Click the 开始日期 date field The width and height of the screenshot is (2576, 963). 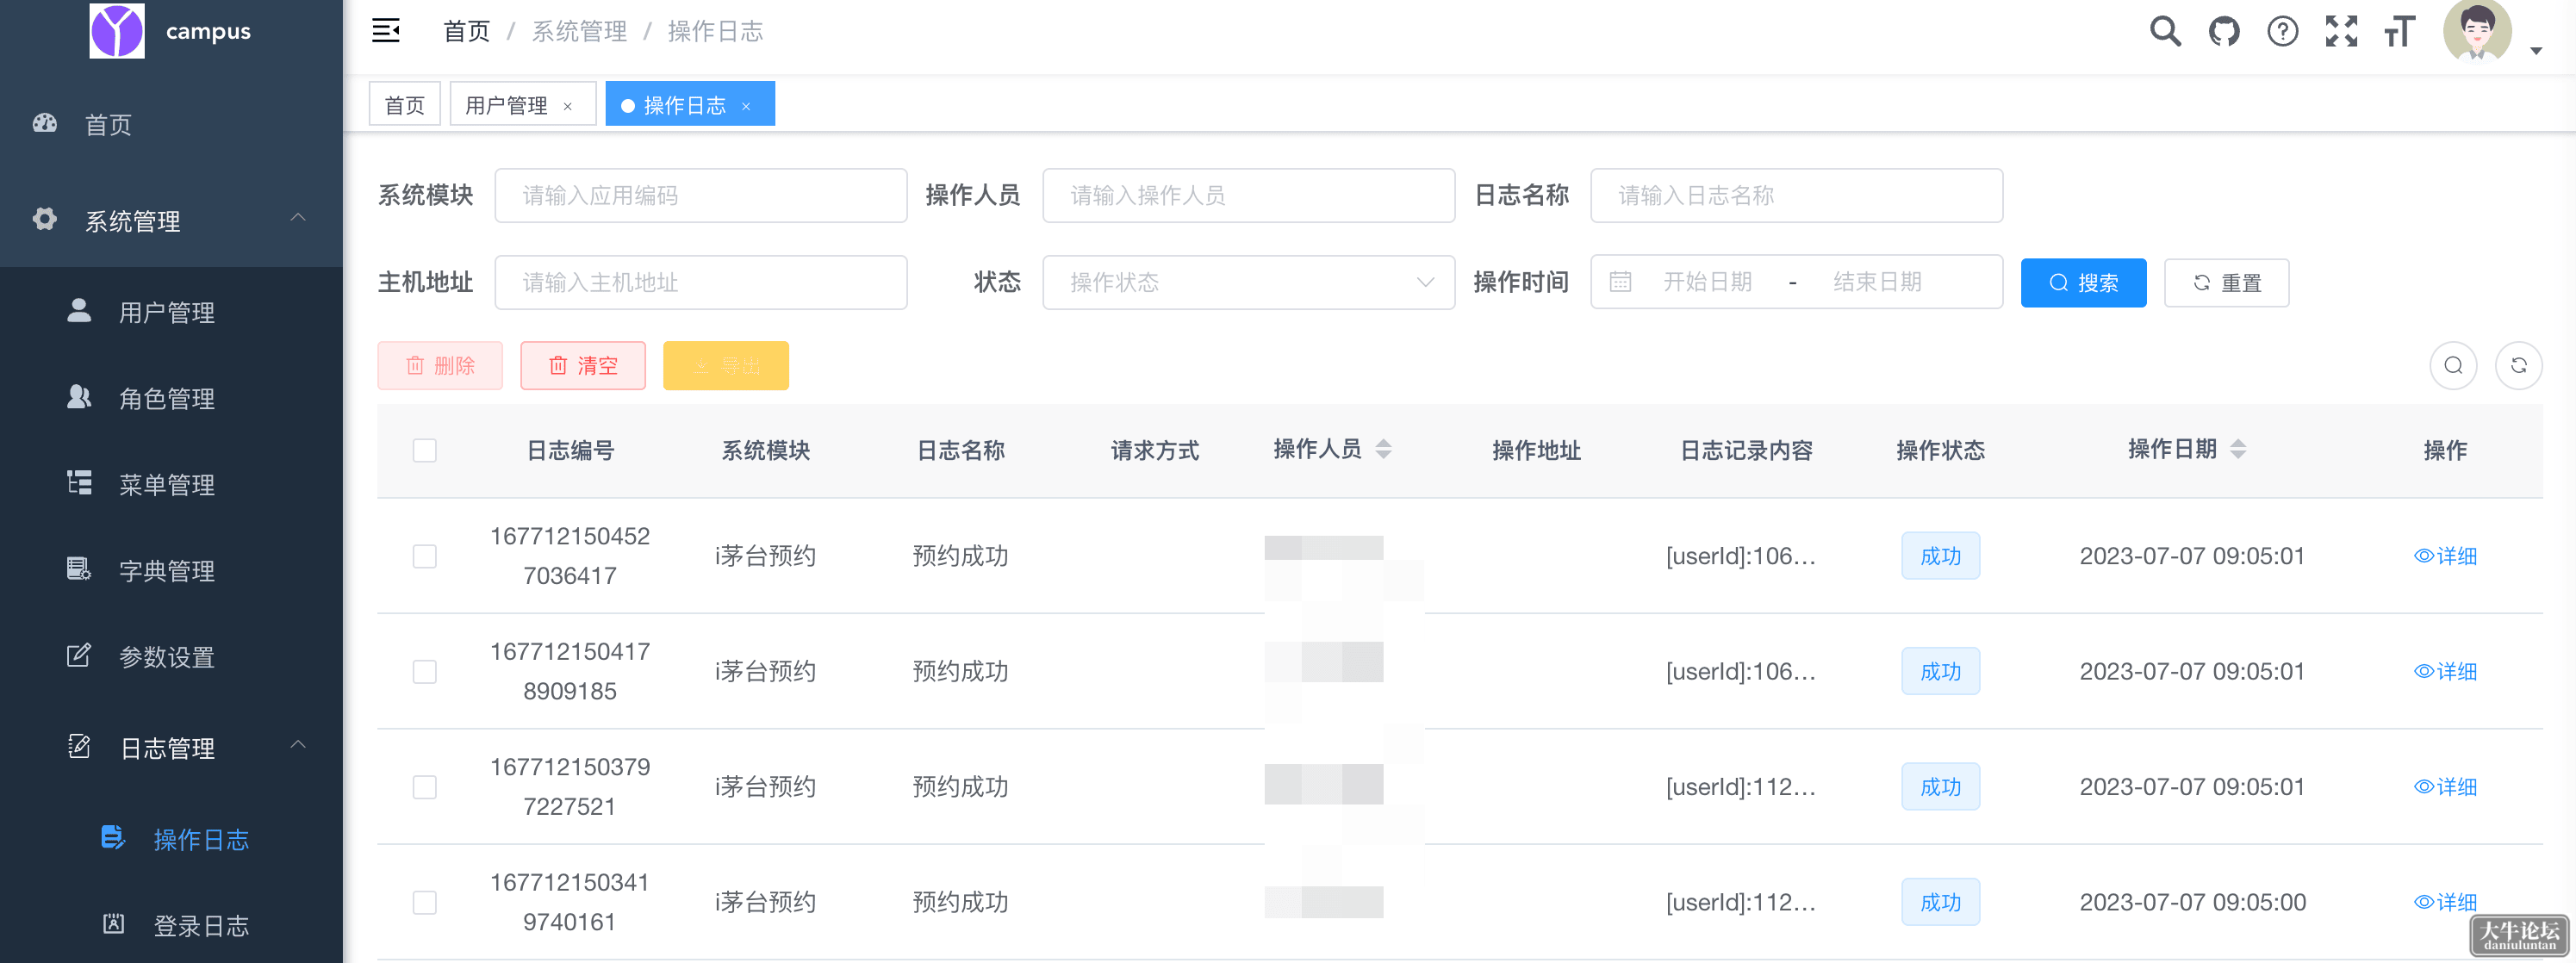pos(1707,283)
